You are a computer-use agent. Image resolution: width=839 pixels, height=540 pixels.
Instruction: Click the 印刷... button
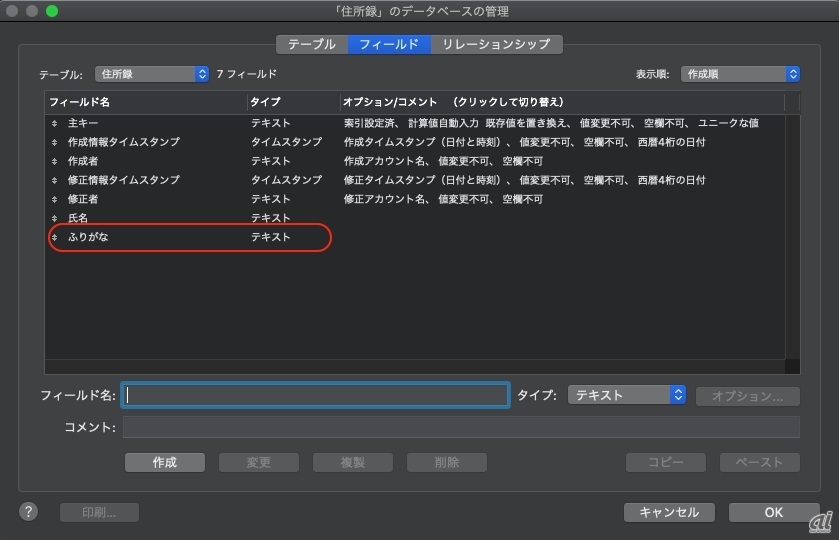coord(100,512)
